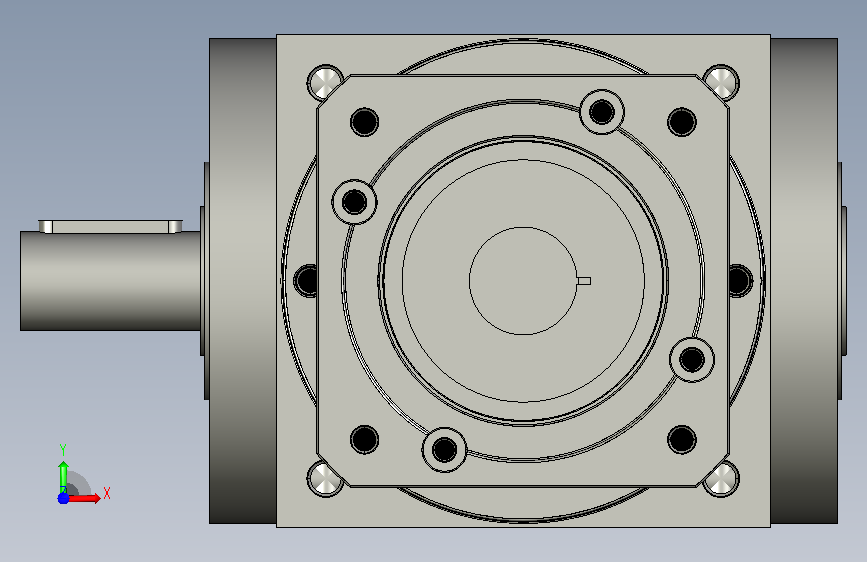Click the blue origin sphere of the triad
867x562 pixels.
pyautogui.click(x=63, y=498)
